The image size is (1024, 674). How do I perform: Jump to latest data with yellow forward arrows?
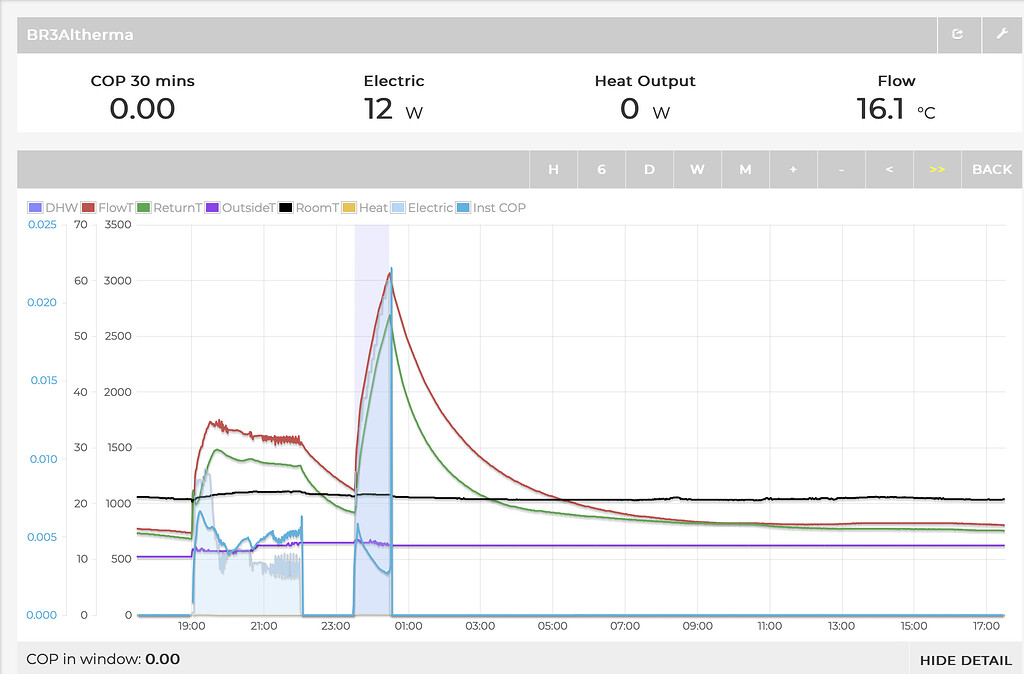pyautogui.click(x=937, y=169)
